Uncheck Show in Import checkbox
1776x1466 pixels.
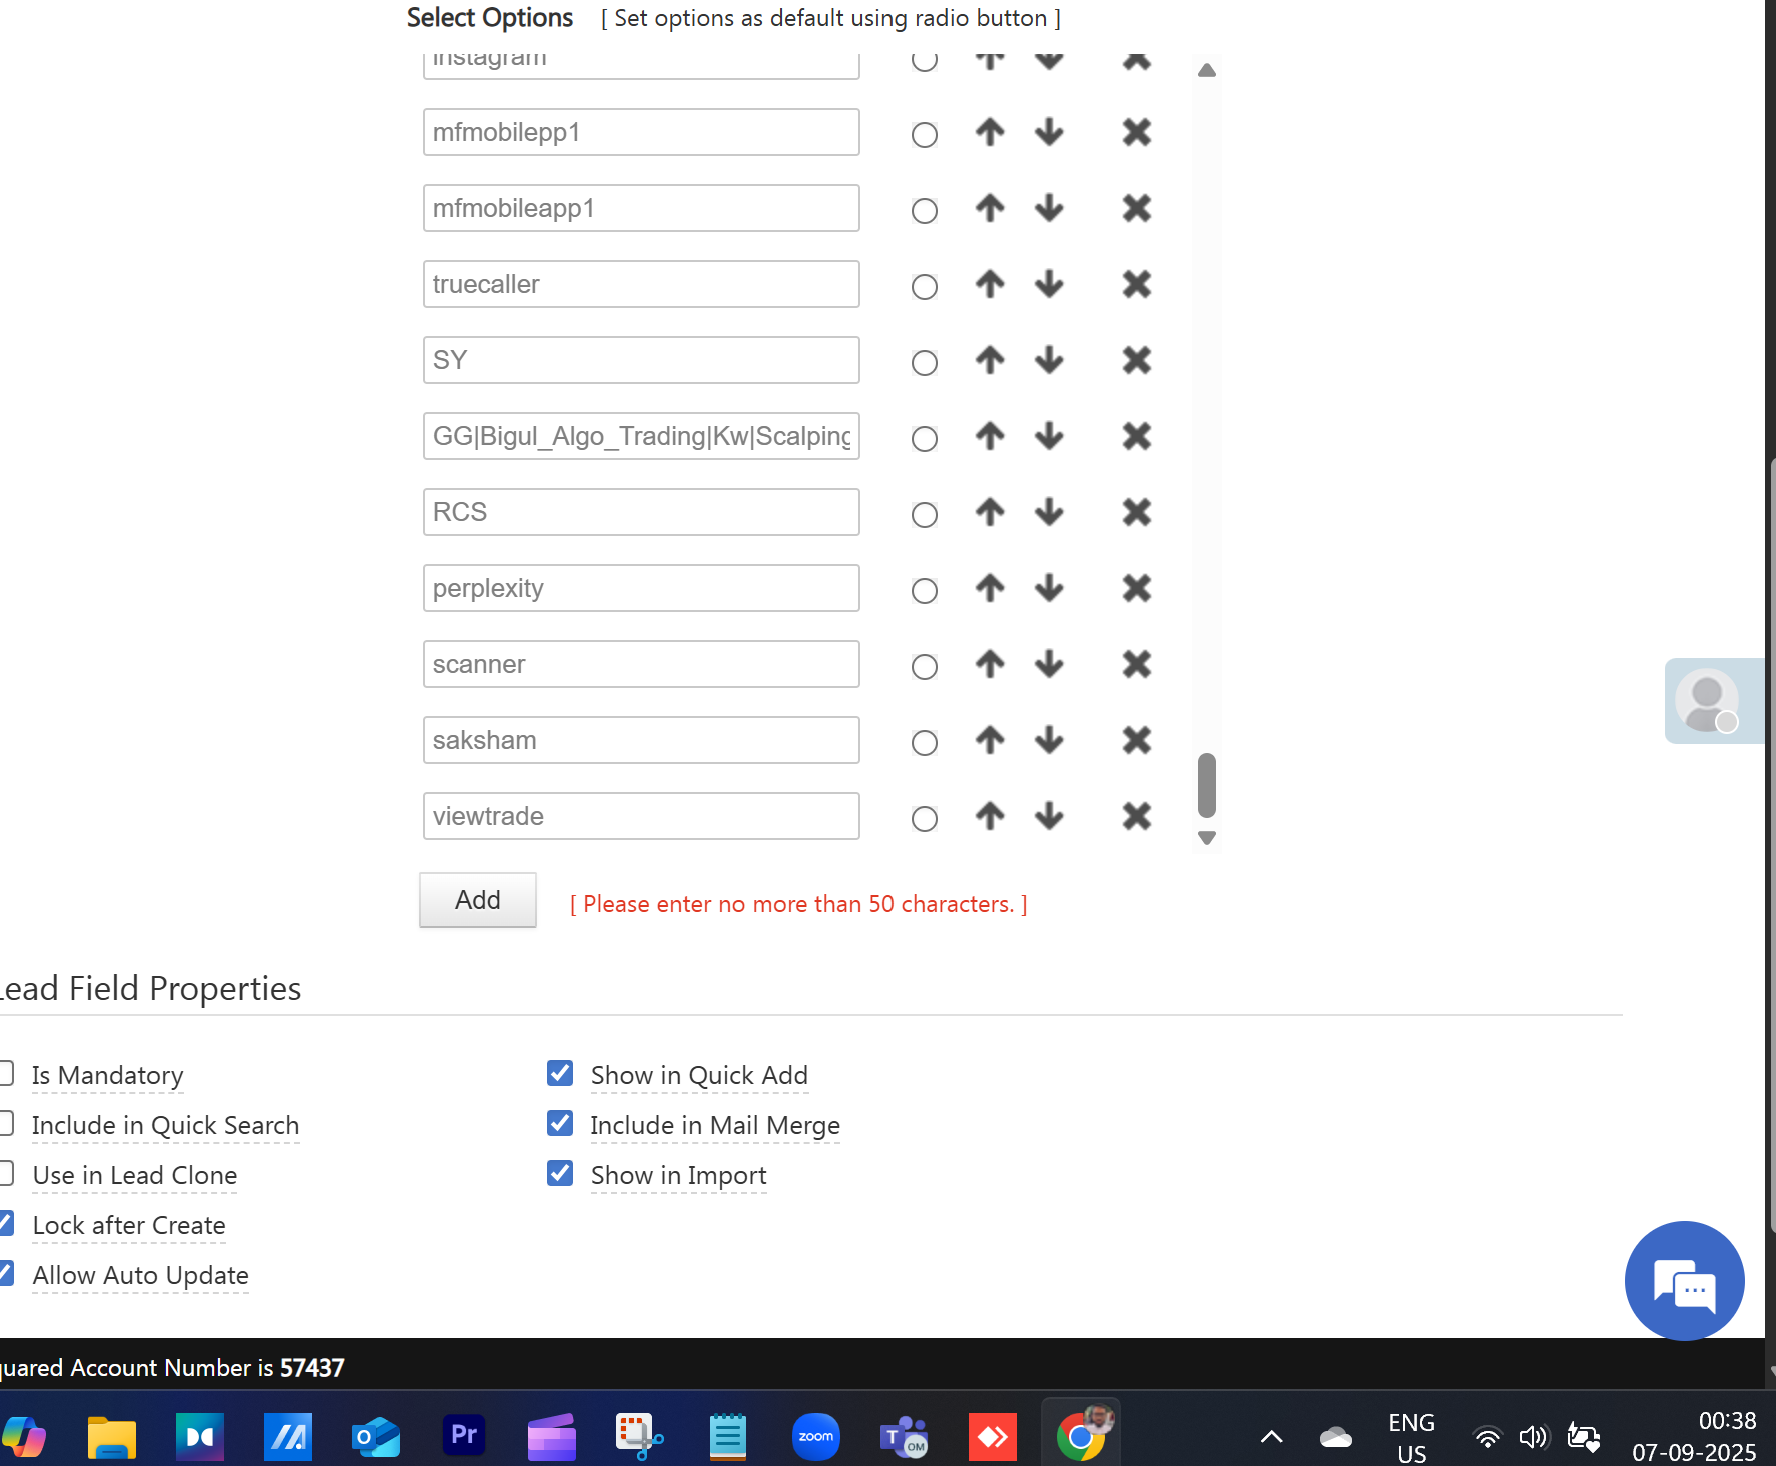560,1173
